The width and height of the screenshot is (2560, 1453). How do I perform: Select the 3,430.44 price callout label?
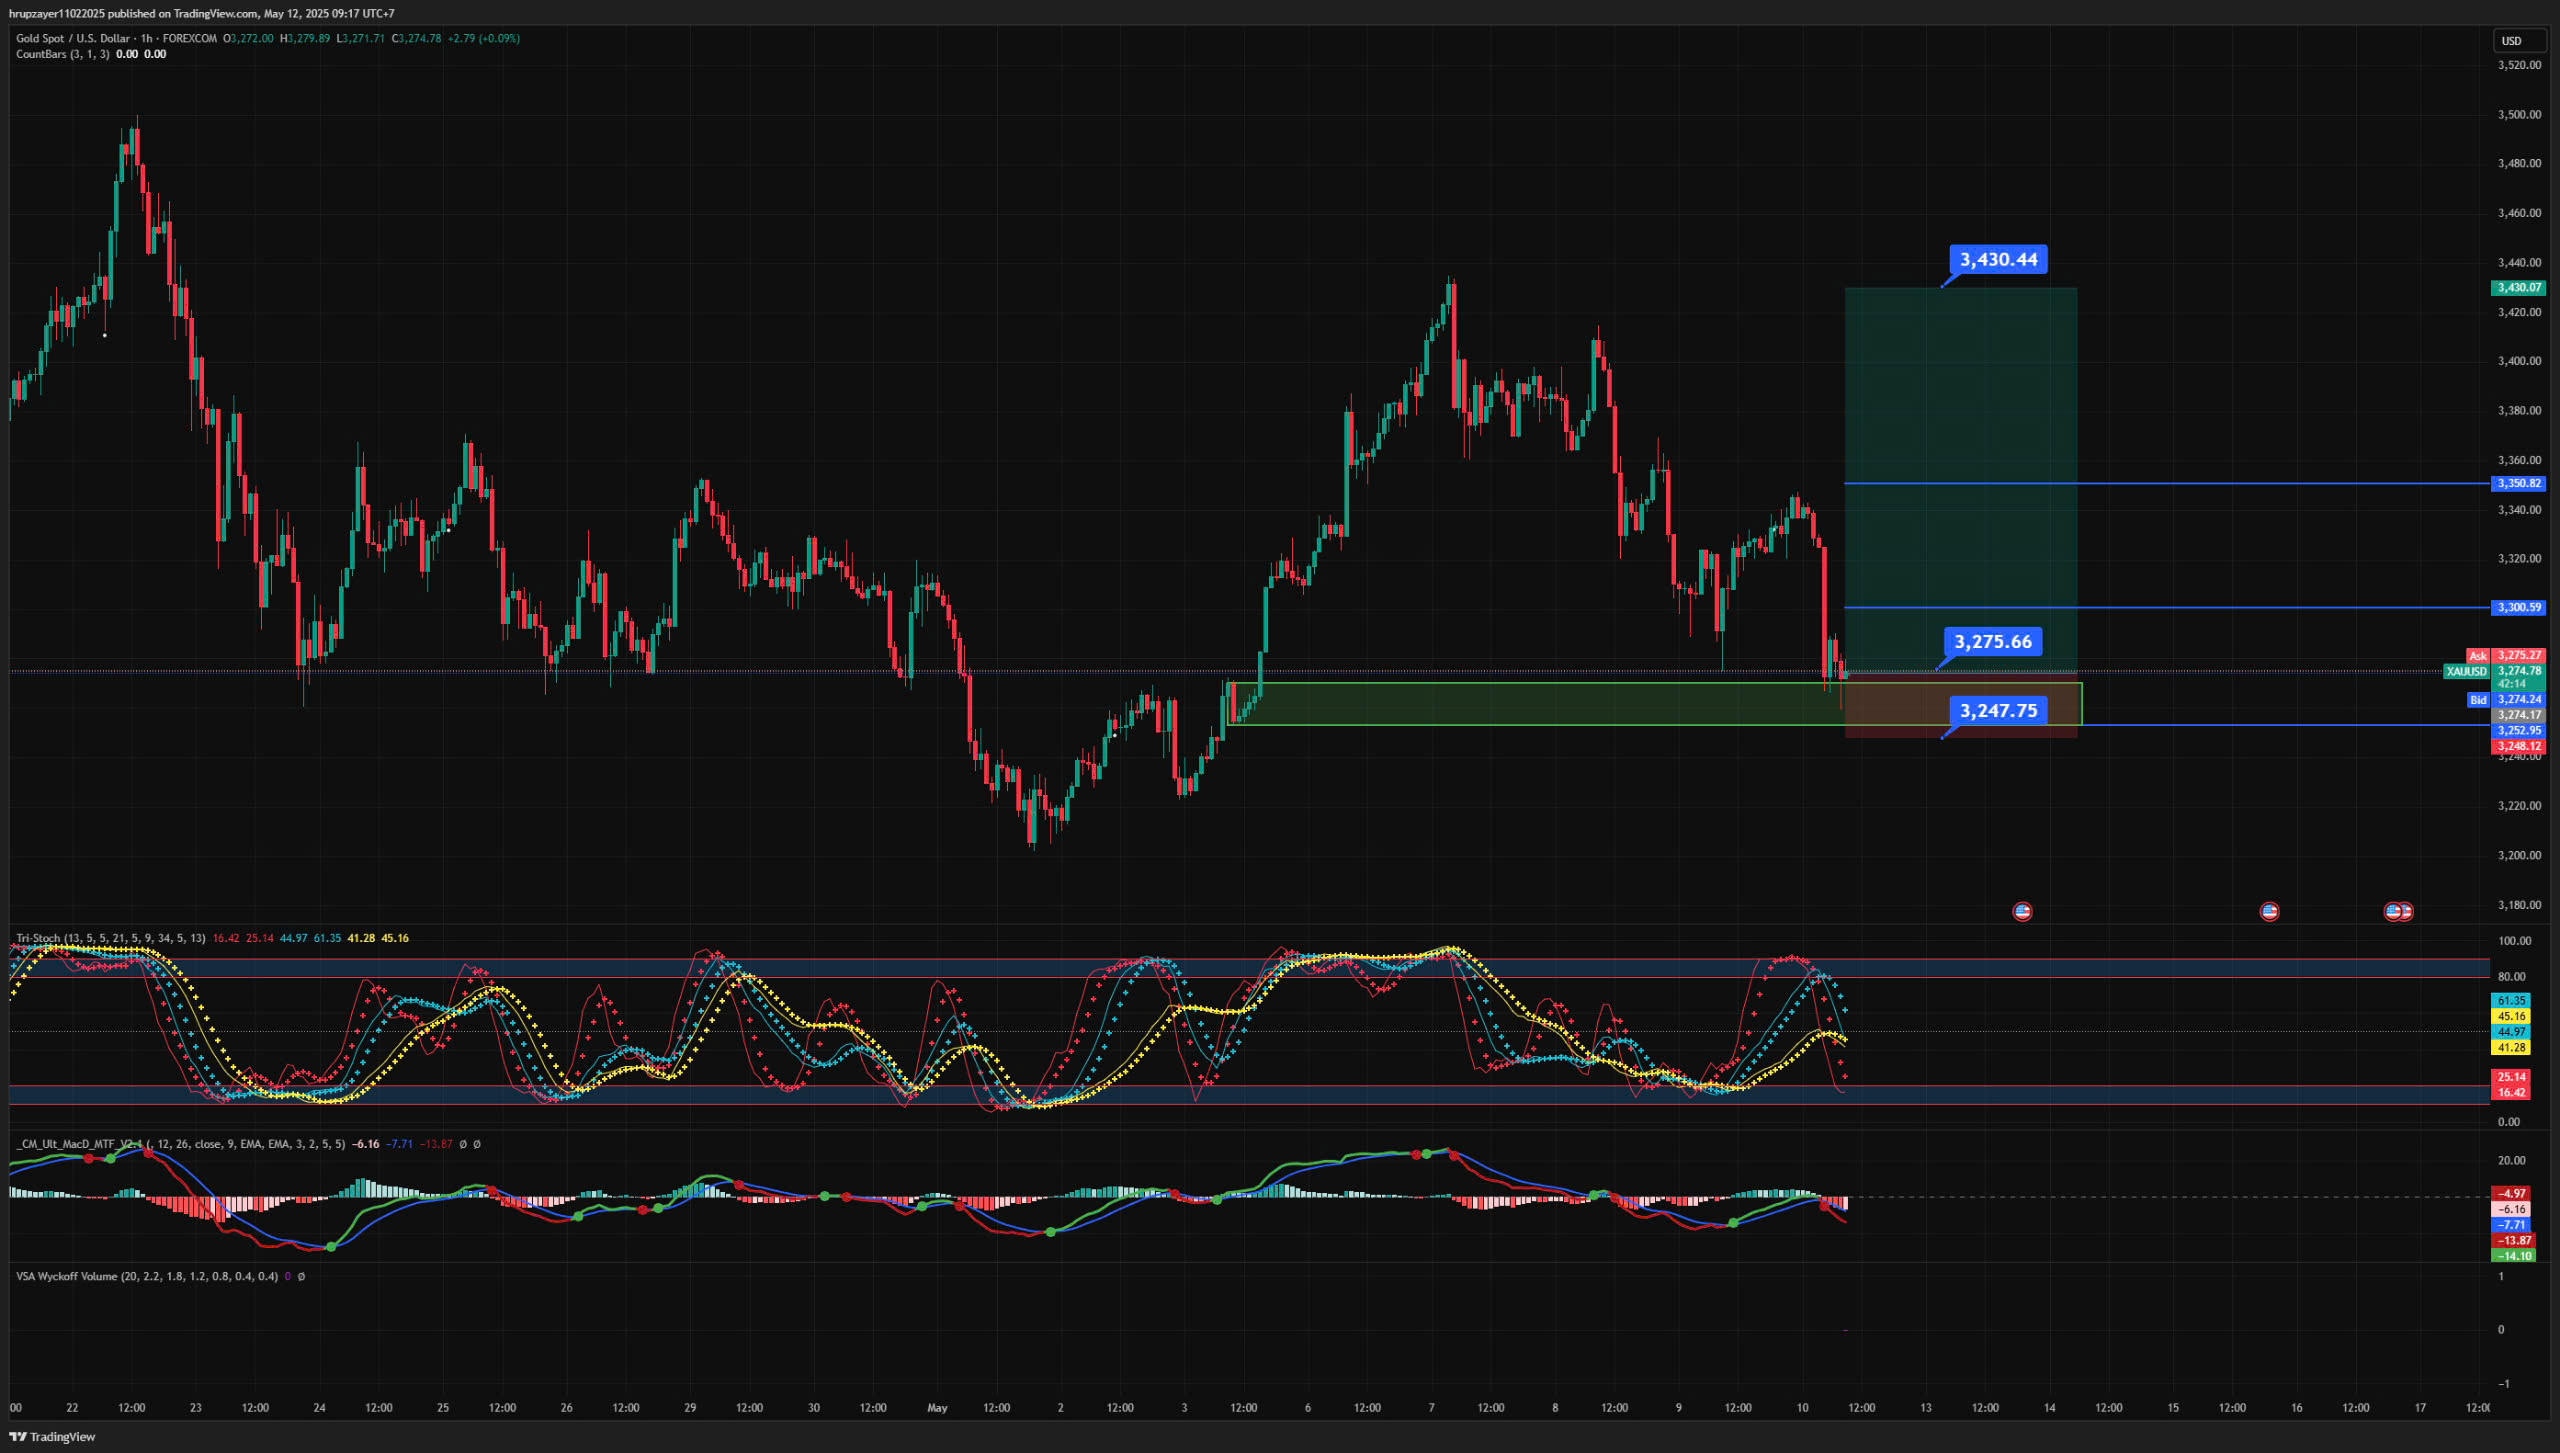1998,260
